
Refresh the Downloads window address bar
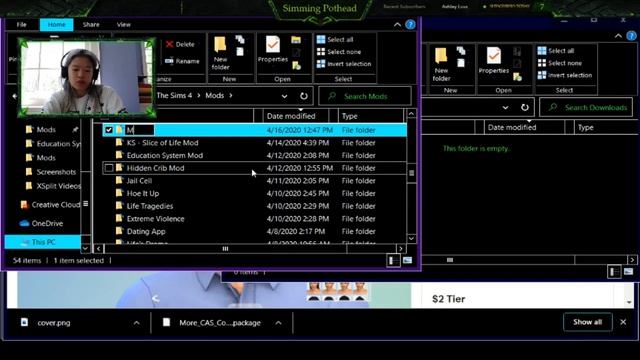524,107
